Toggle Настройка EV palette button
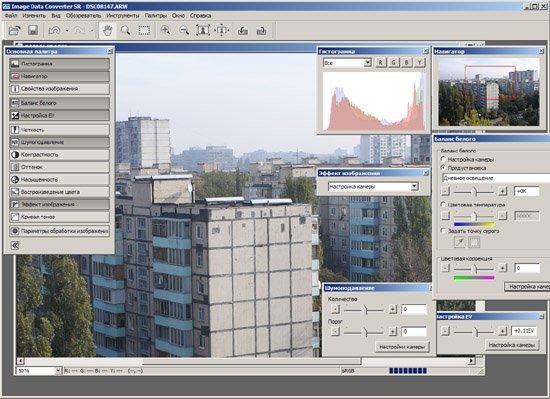Screen dimensions: 550x399 click(60, 115)
